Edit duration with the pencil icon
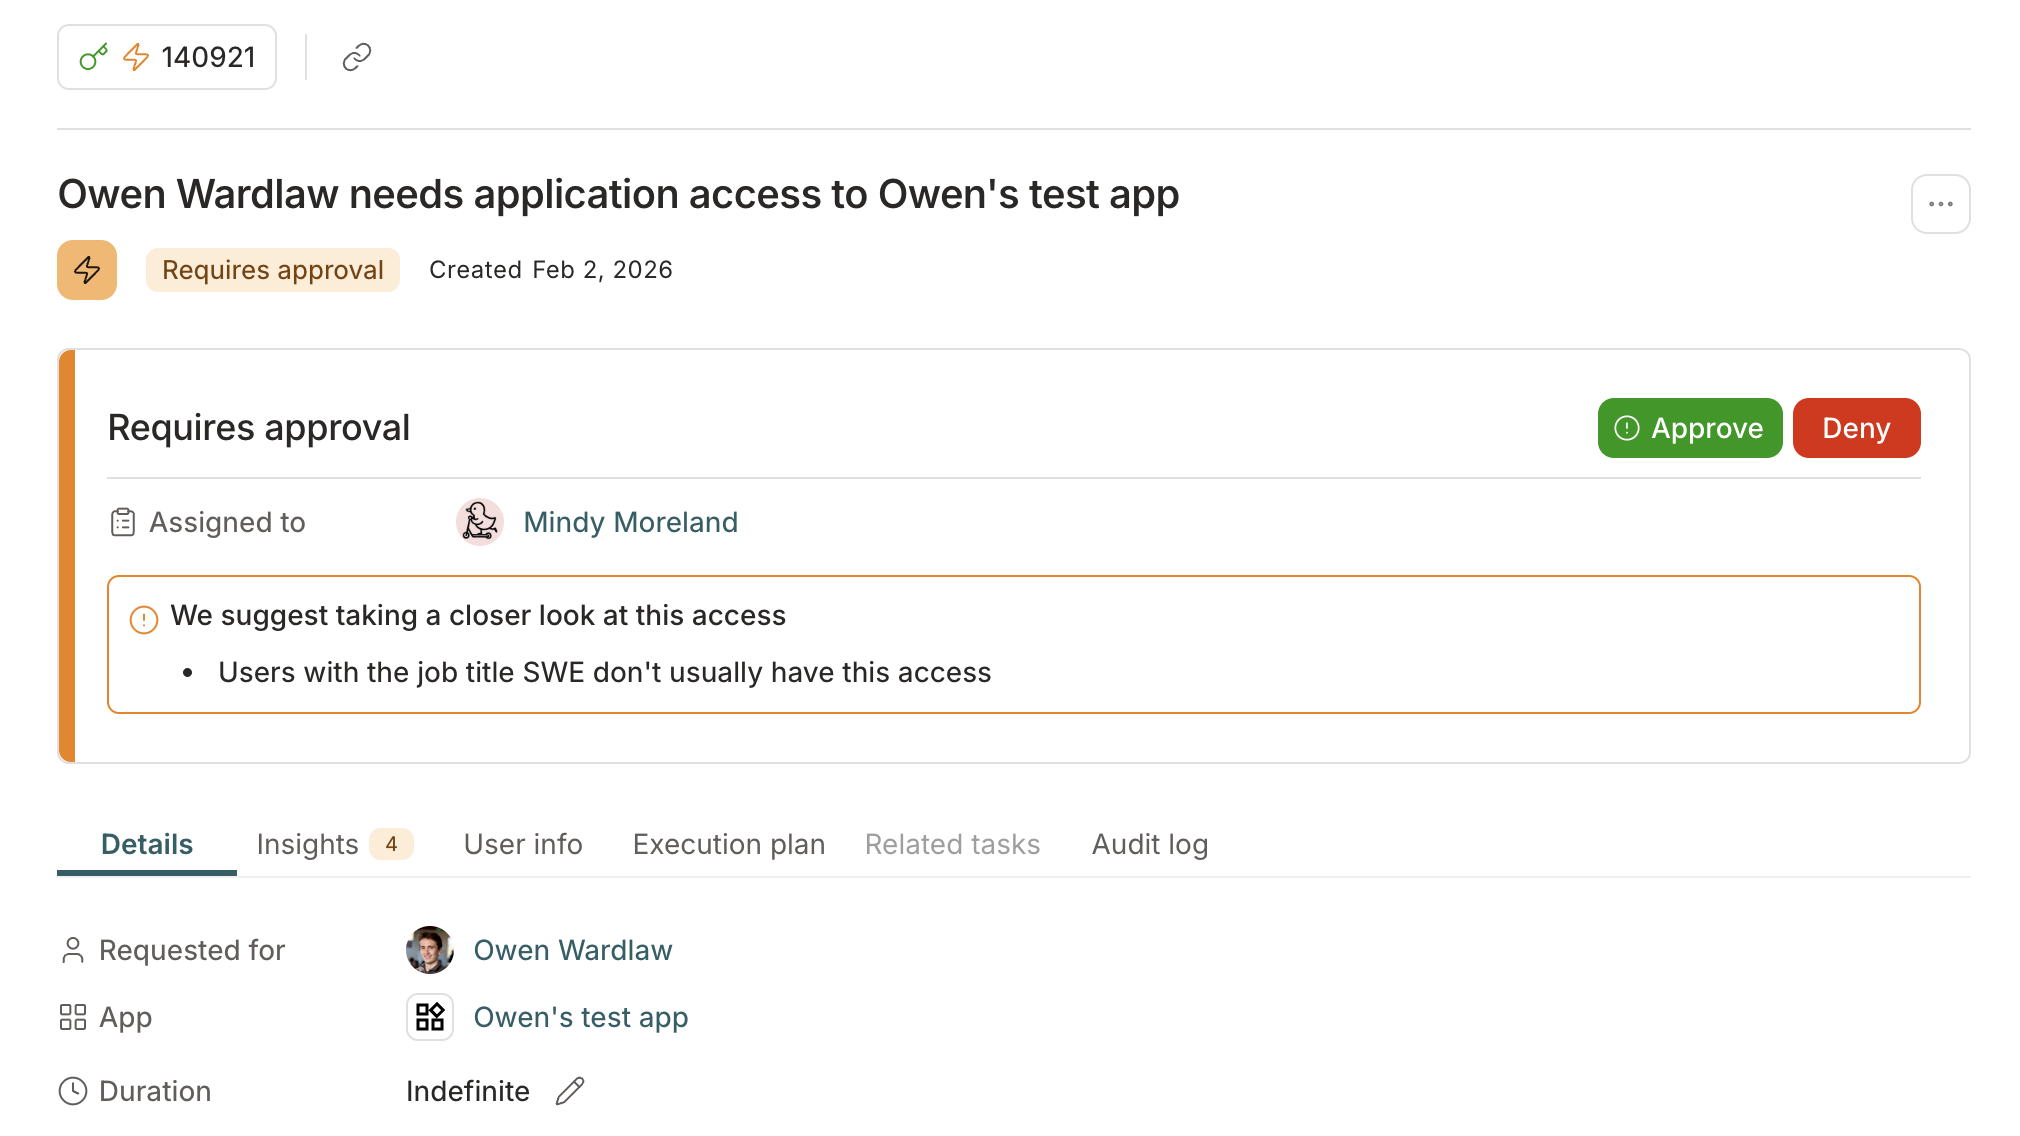 (x=570, y=1091)
